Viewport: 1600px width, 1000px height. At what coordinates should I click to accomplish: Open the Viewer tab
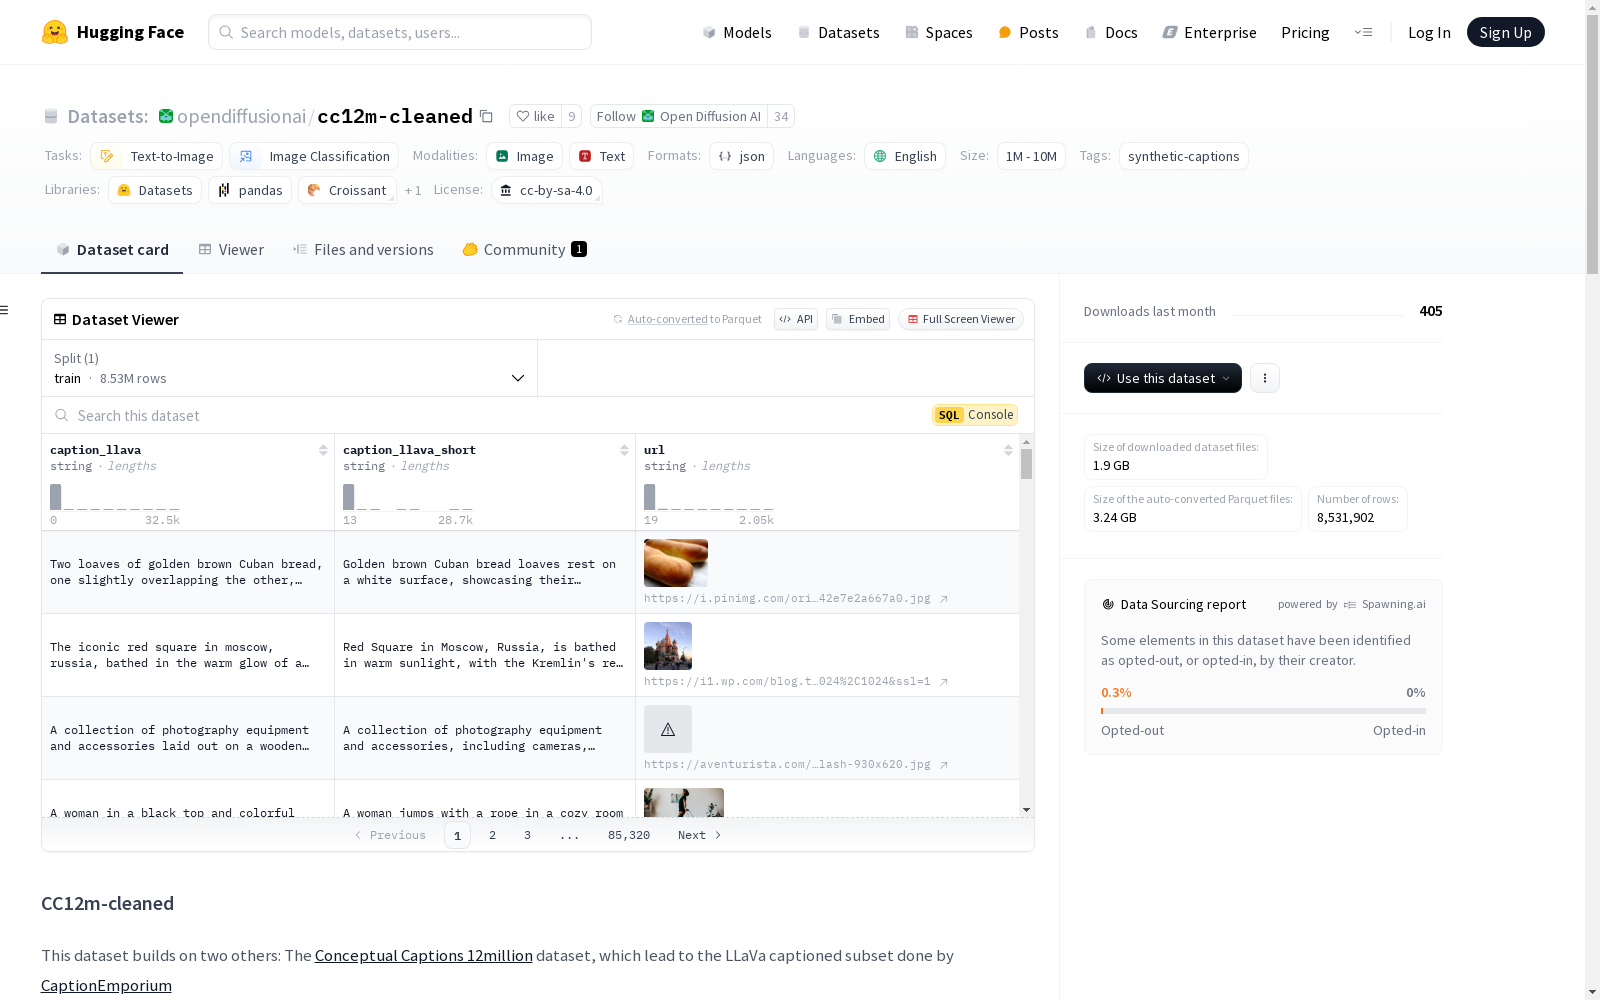pos(231,250)
